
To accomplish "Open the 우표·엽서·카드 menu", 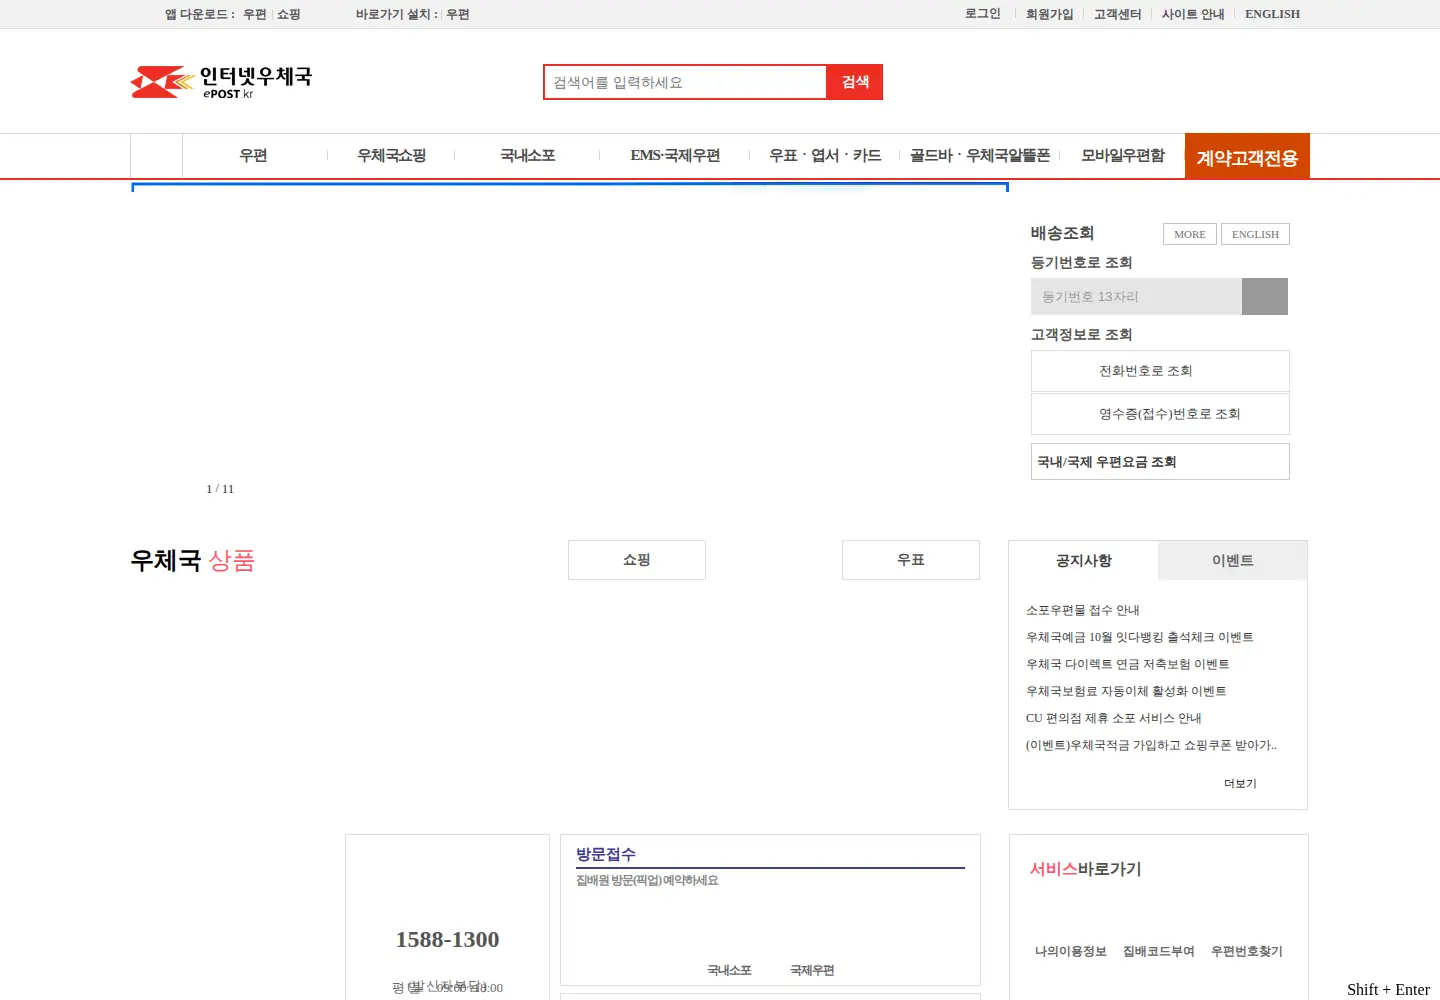I will pyautogui.click(x=825, y=155).
